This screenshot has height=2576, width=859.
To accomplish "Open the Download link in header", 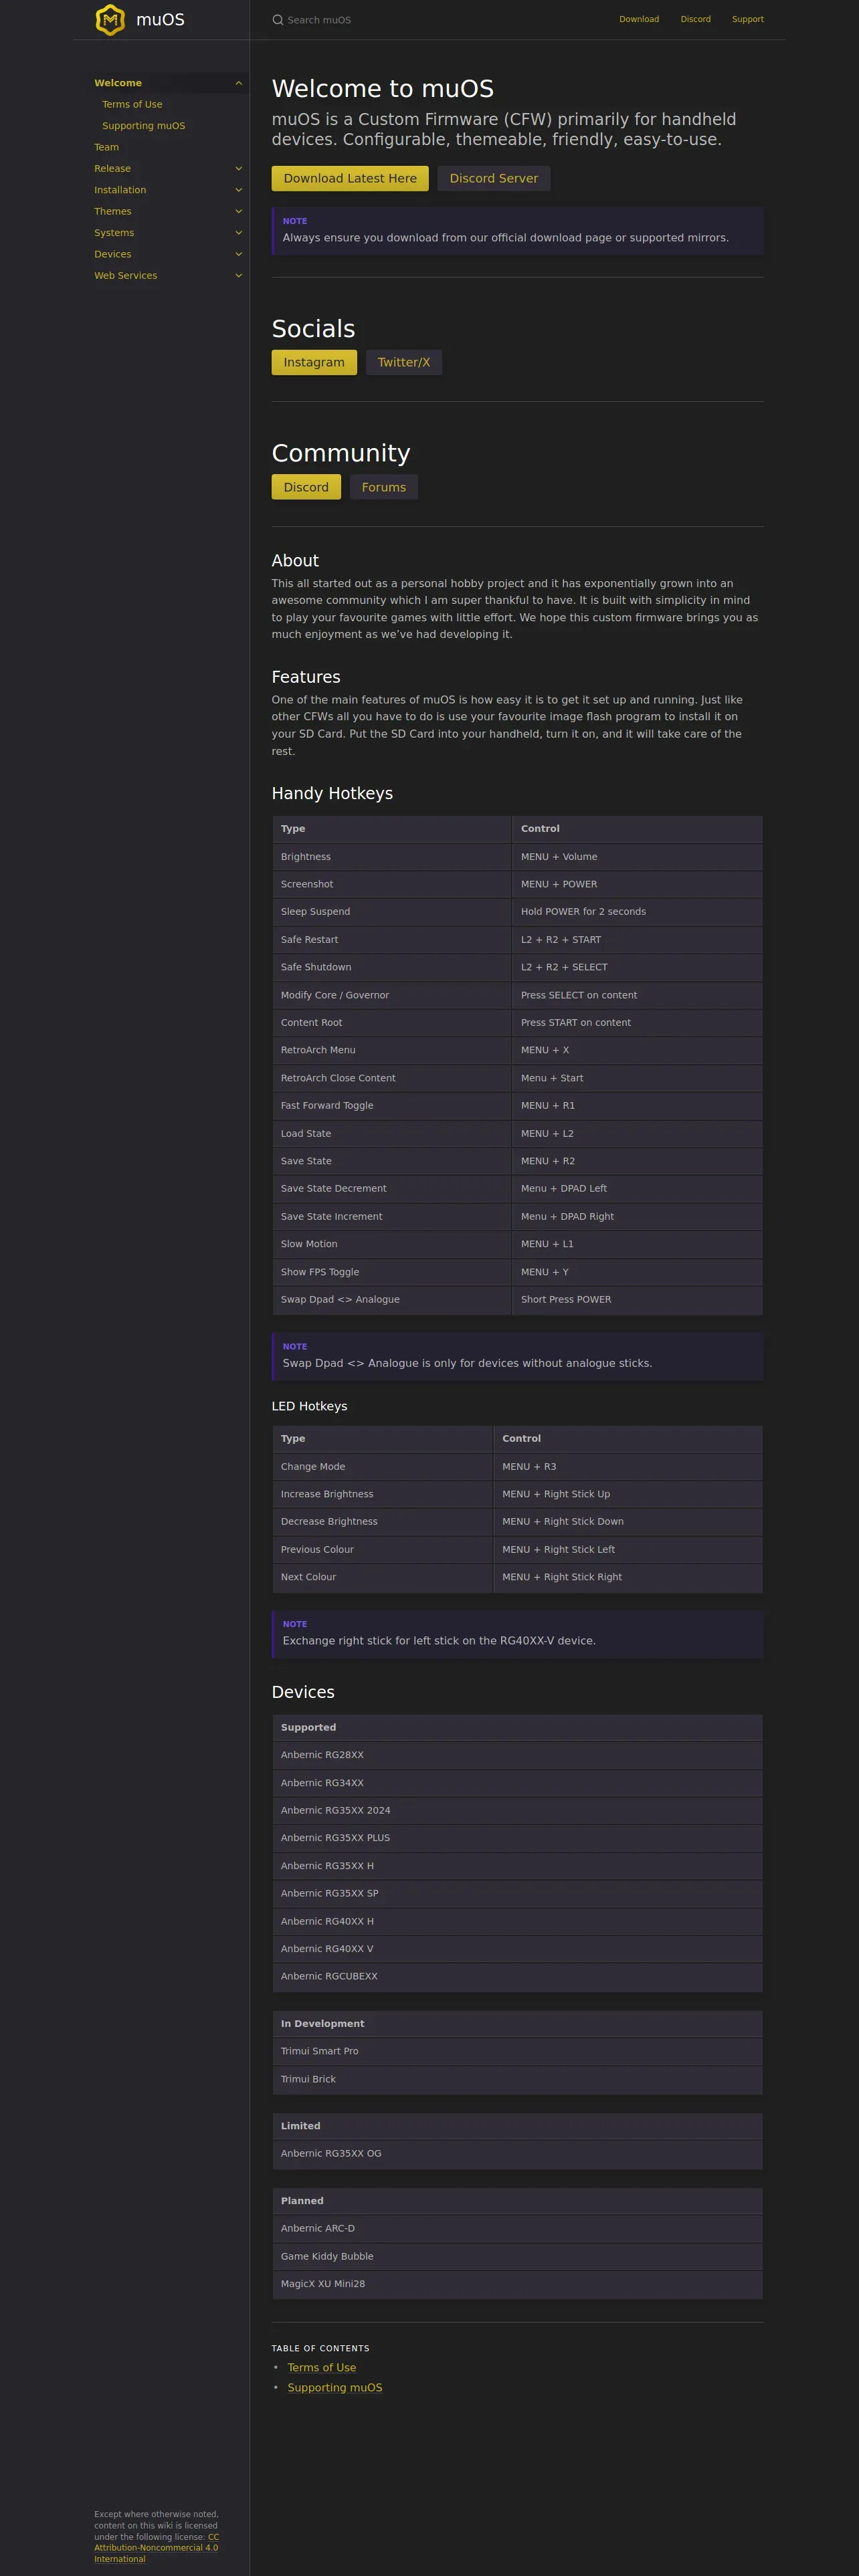I will (x=638, y=19).
